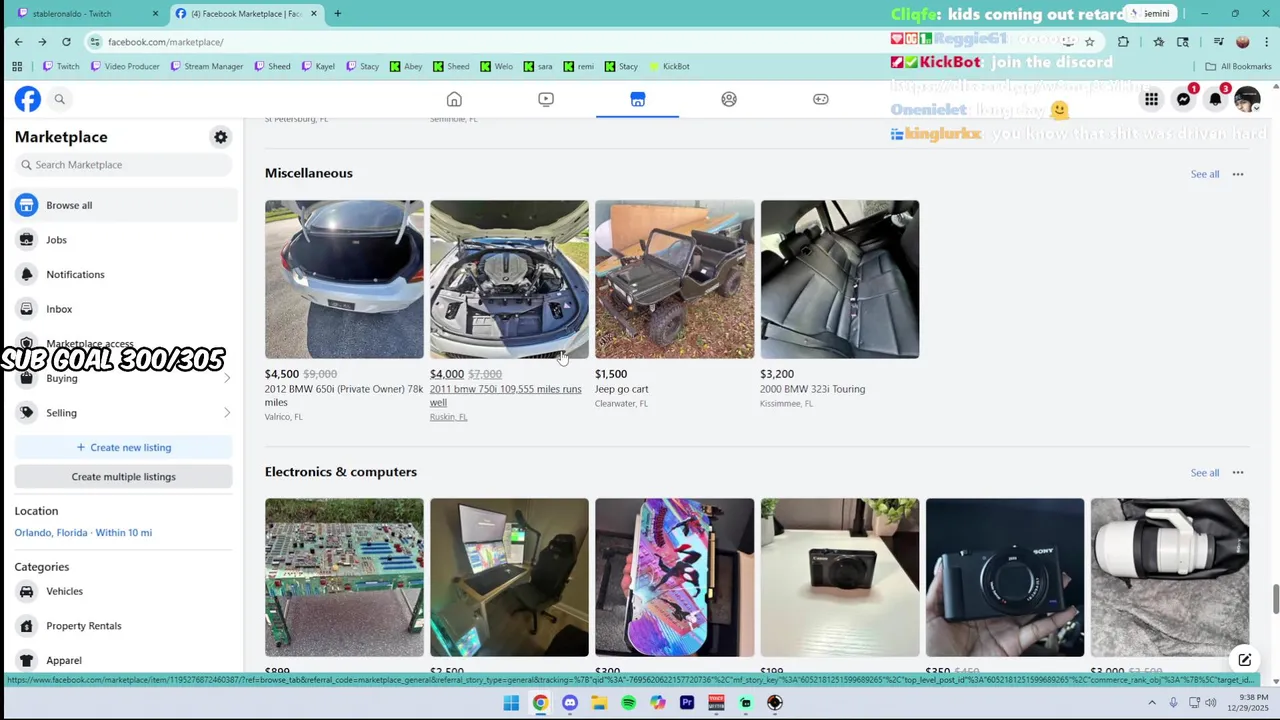Open the Video Producer bookmark
Screen dimensions: 1280x720
[x=125, y=66]
